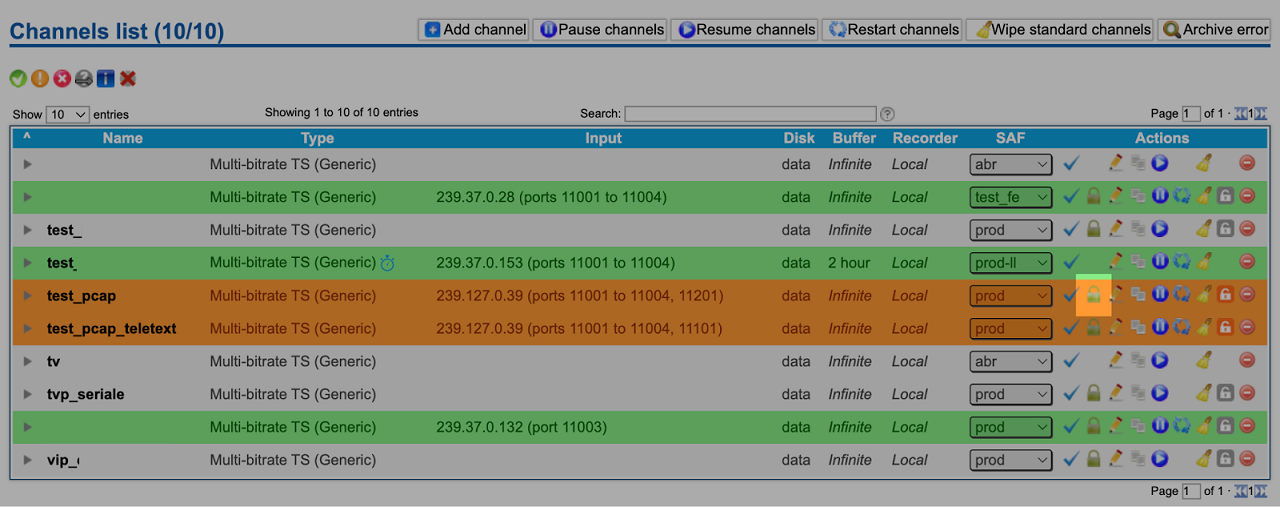Screen dimensions: 1280x507
Task: Toggle the green lock in 239.37.0.132 row
Action: tap(1094, 427)
